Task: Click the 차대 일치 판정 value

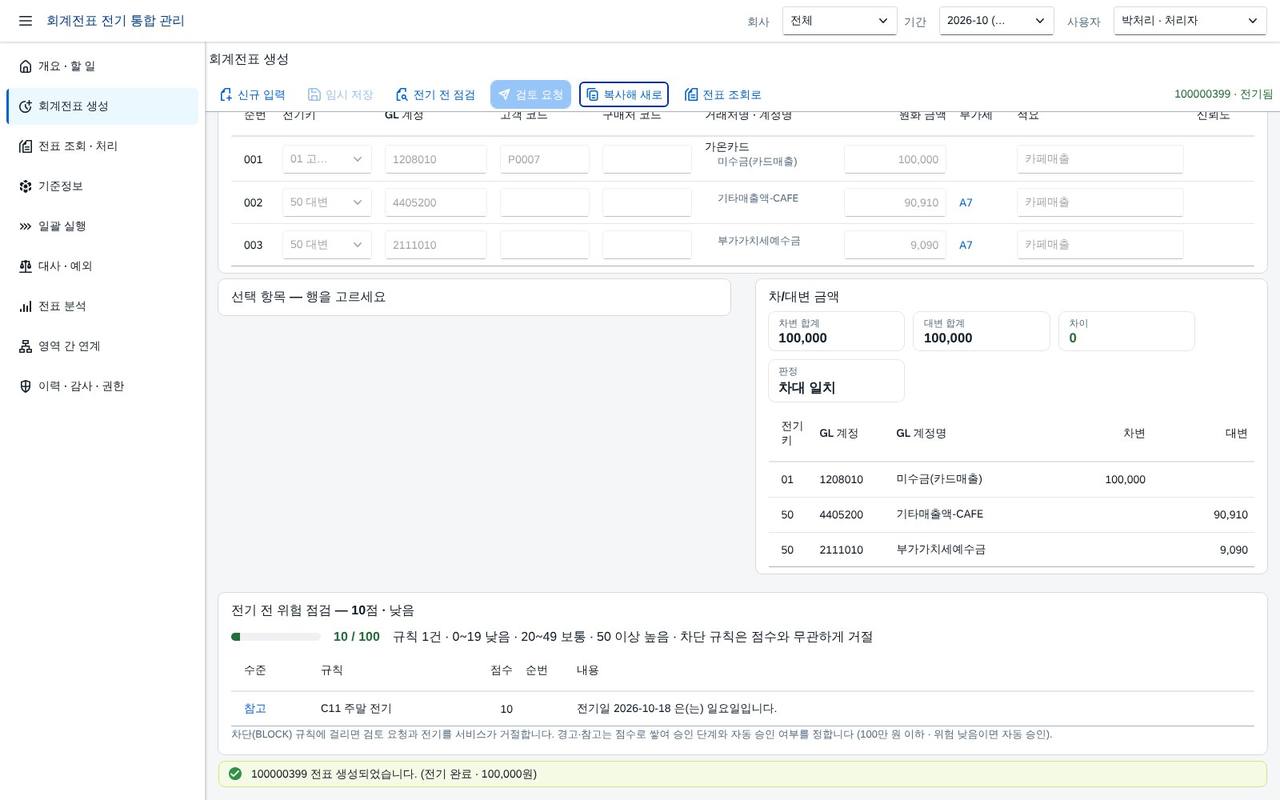Action: click(x=807, y=388)
